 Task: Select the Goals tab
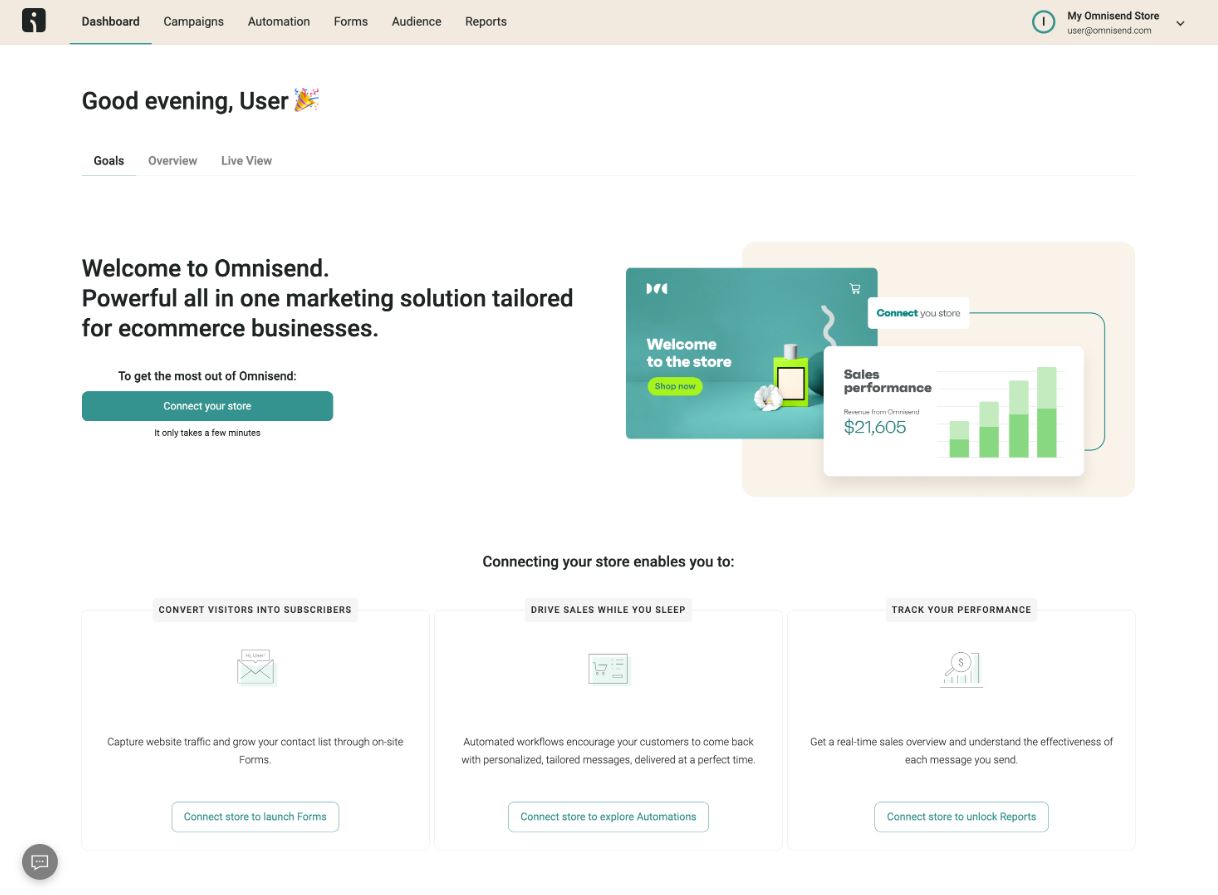(x=109, y=160)
